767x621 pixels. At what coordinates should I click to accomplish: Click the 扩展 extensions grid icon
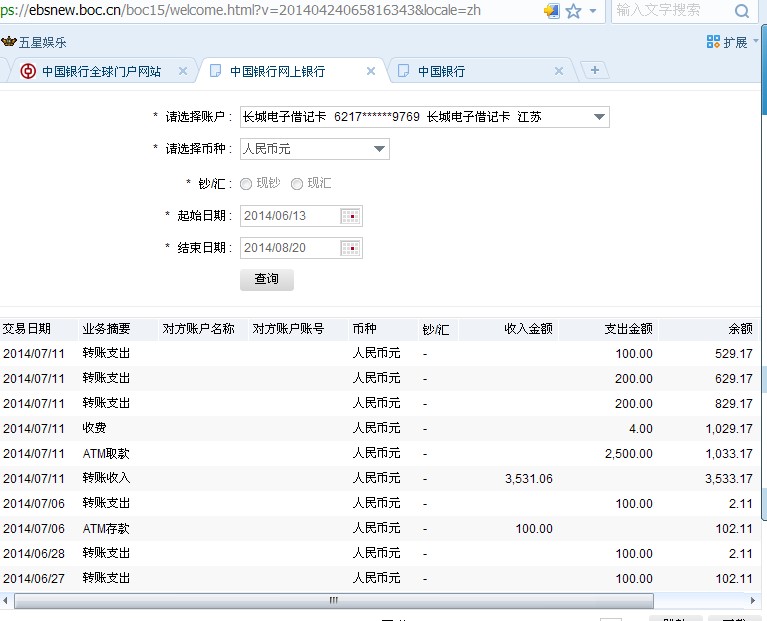pos(713,42)
